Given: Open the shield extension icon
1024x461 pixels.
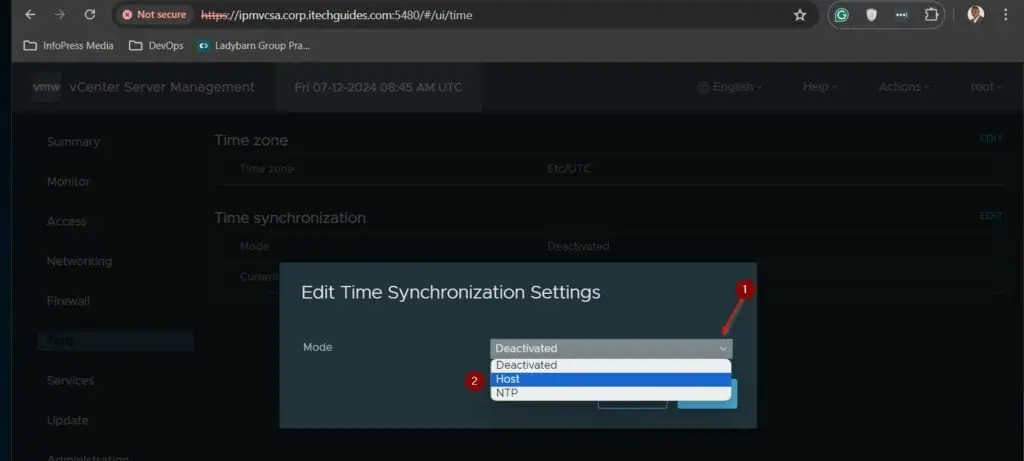Looking at the screenshot, I should (x=871, y=15).
